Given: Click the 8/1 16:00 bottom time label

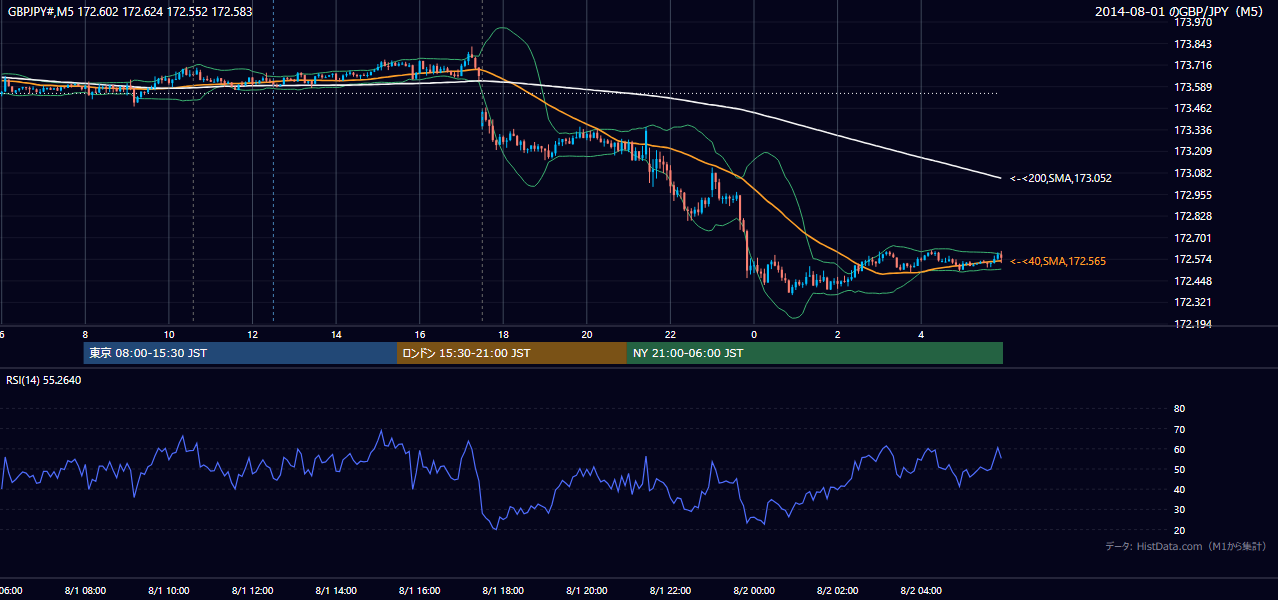Looking at the screenshot, I should click(420, 591).
